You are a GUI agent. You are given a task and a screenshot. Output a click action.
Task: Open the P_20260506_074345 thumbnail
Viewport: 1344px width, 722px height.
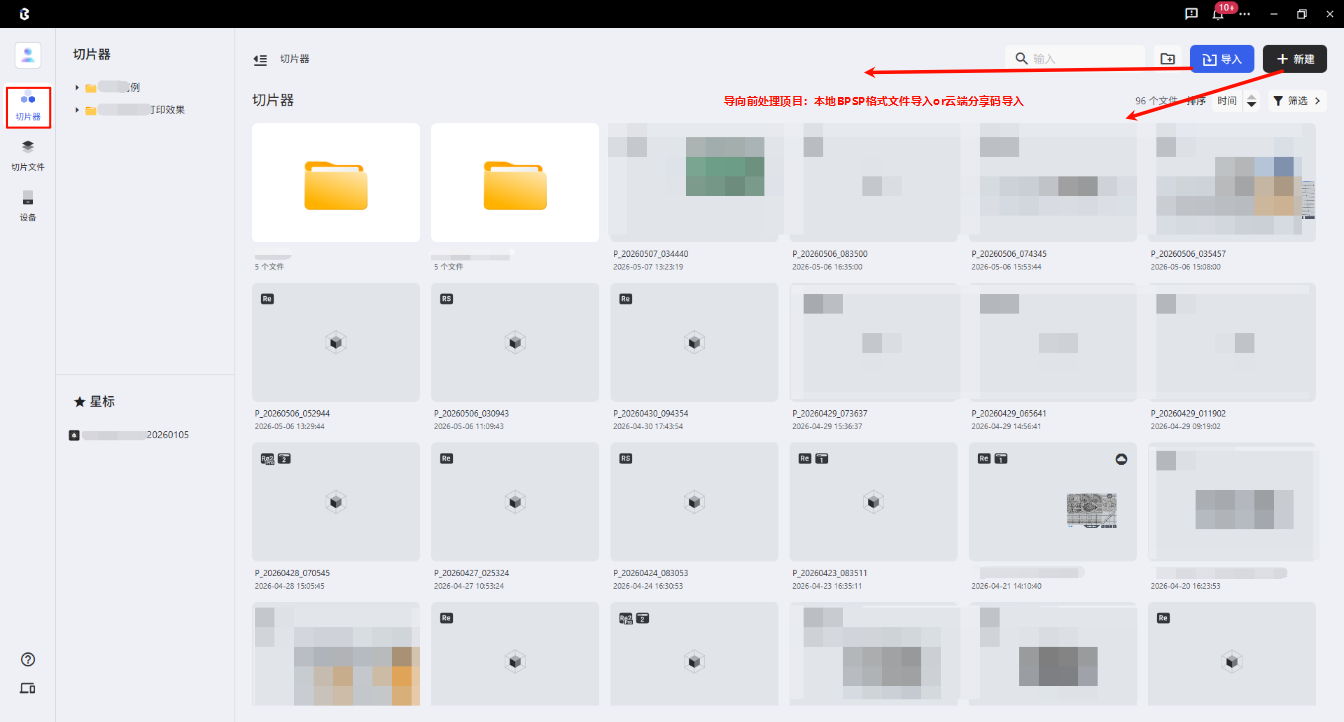click(x=1053, y=182)
